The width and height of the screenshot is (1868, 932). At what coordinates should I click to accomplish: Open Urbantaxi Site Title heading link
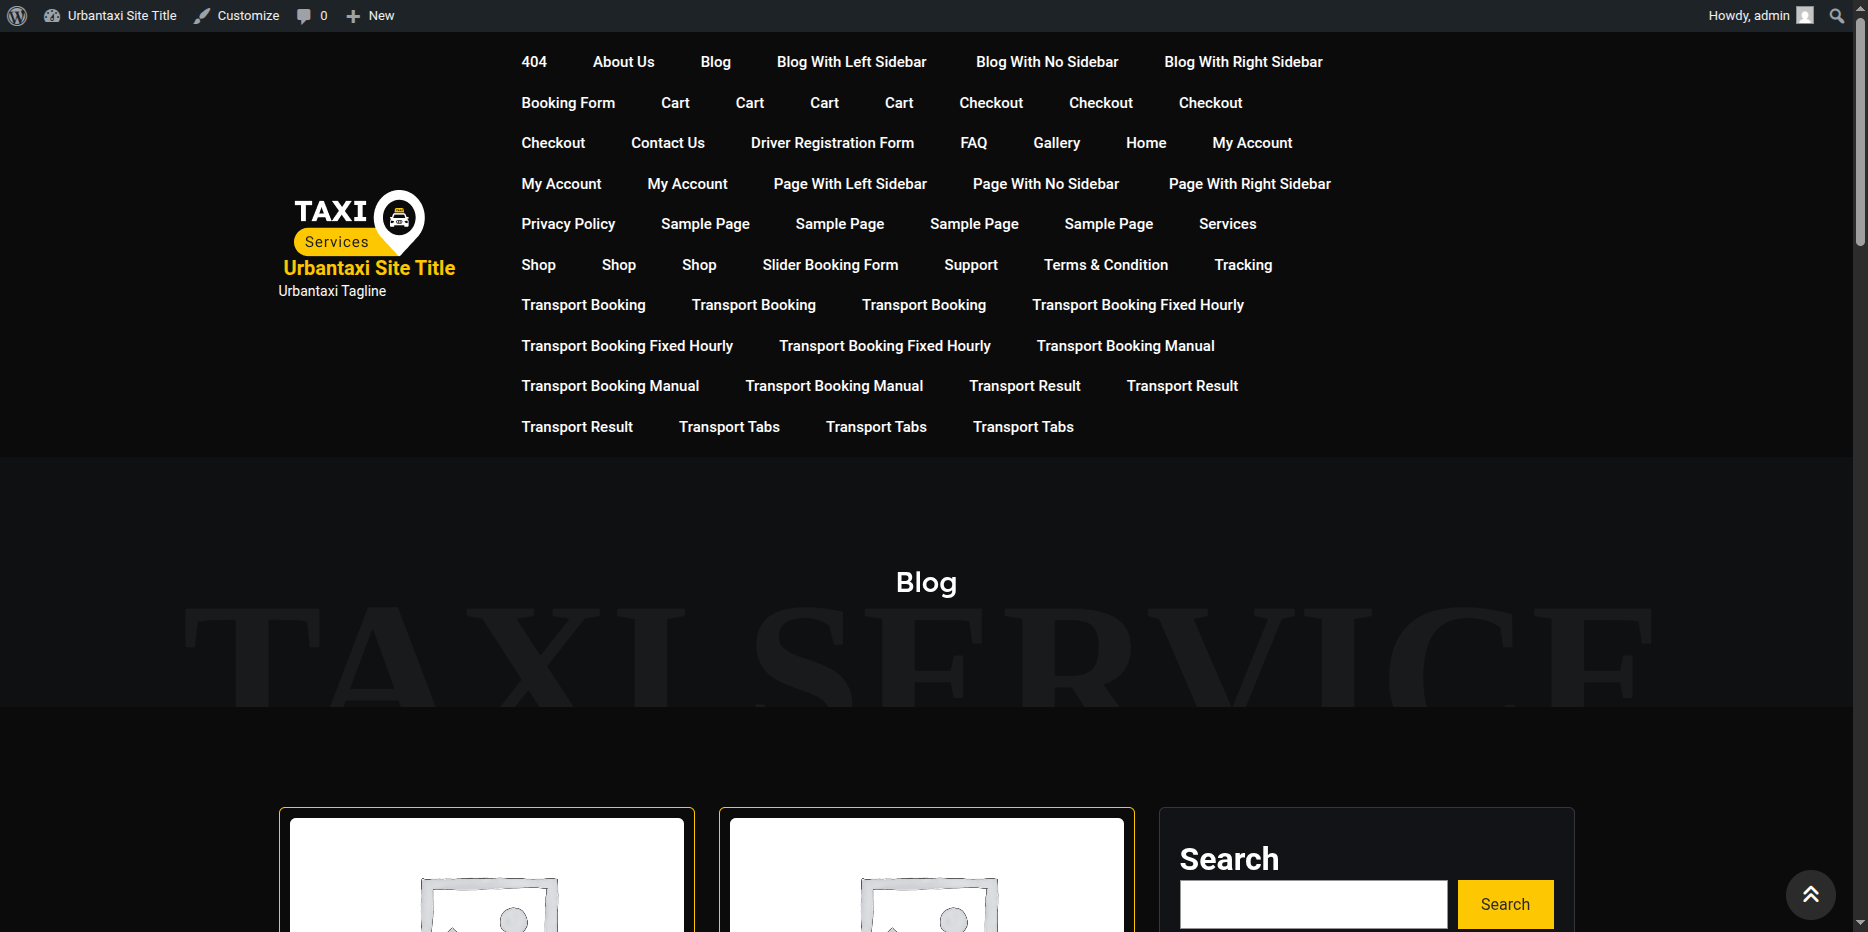[369, 268]
